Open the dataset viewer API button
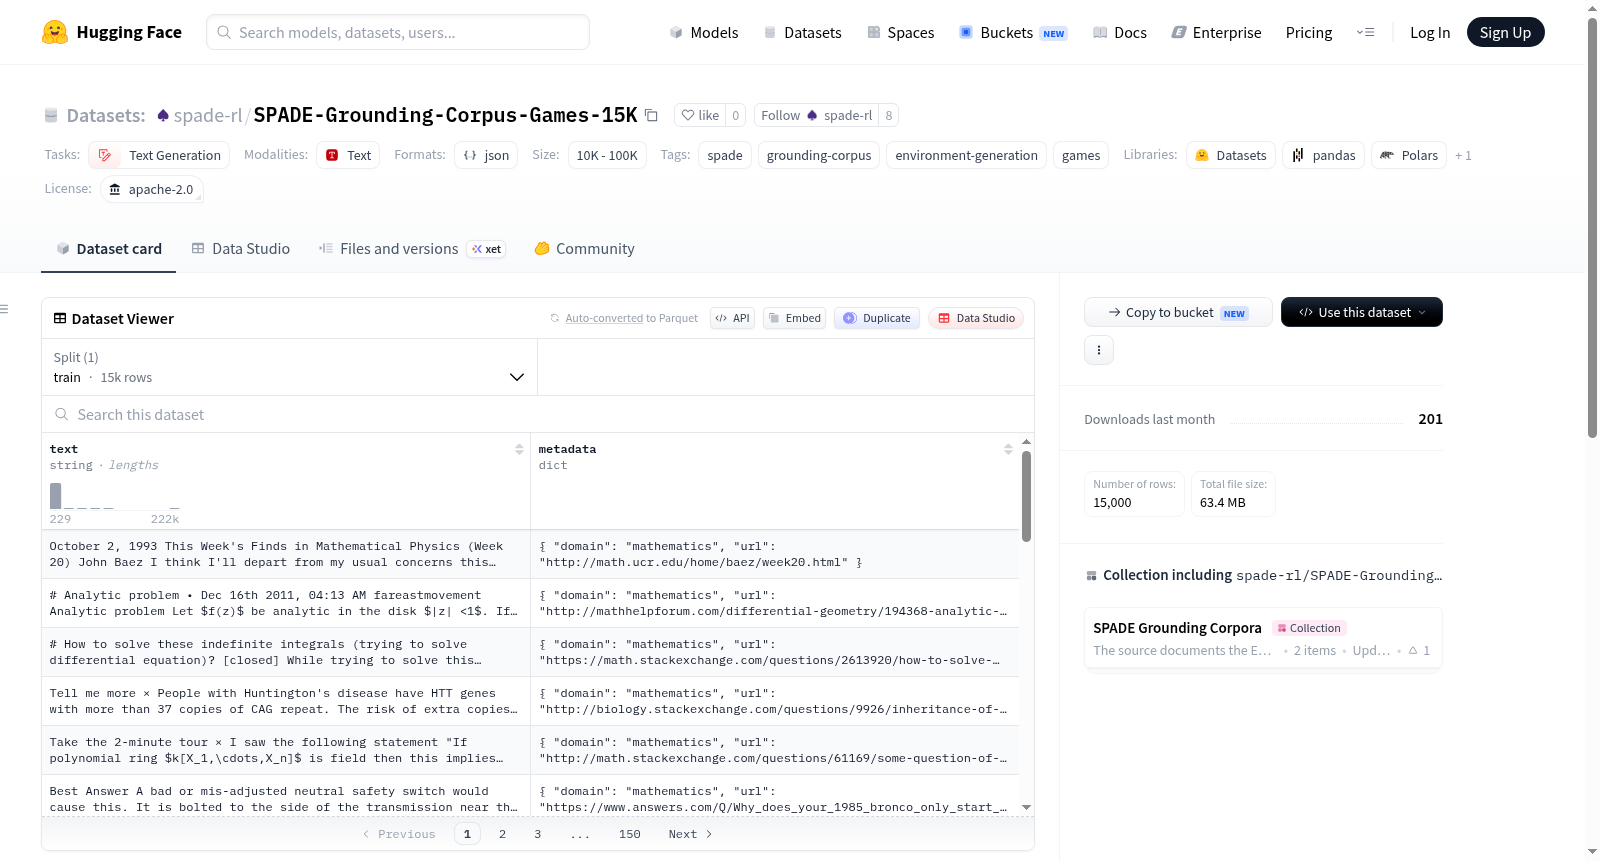The height and width of the screenshot is (861, 1600). (732, 318)
